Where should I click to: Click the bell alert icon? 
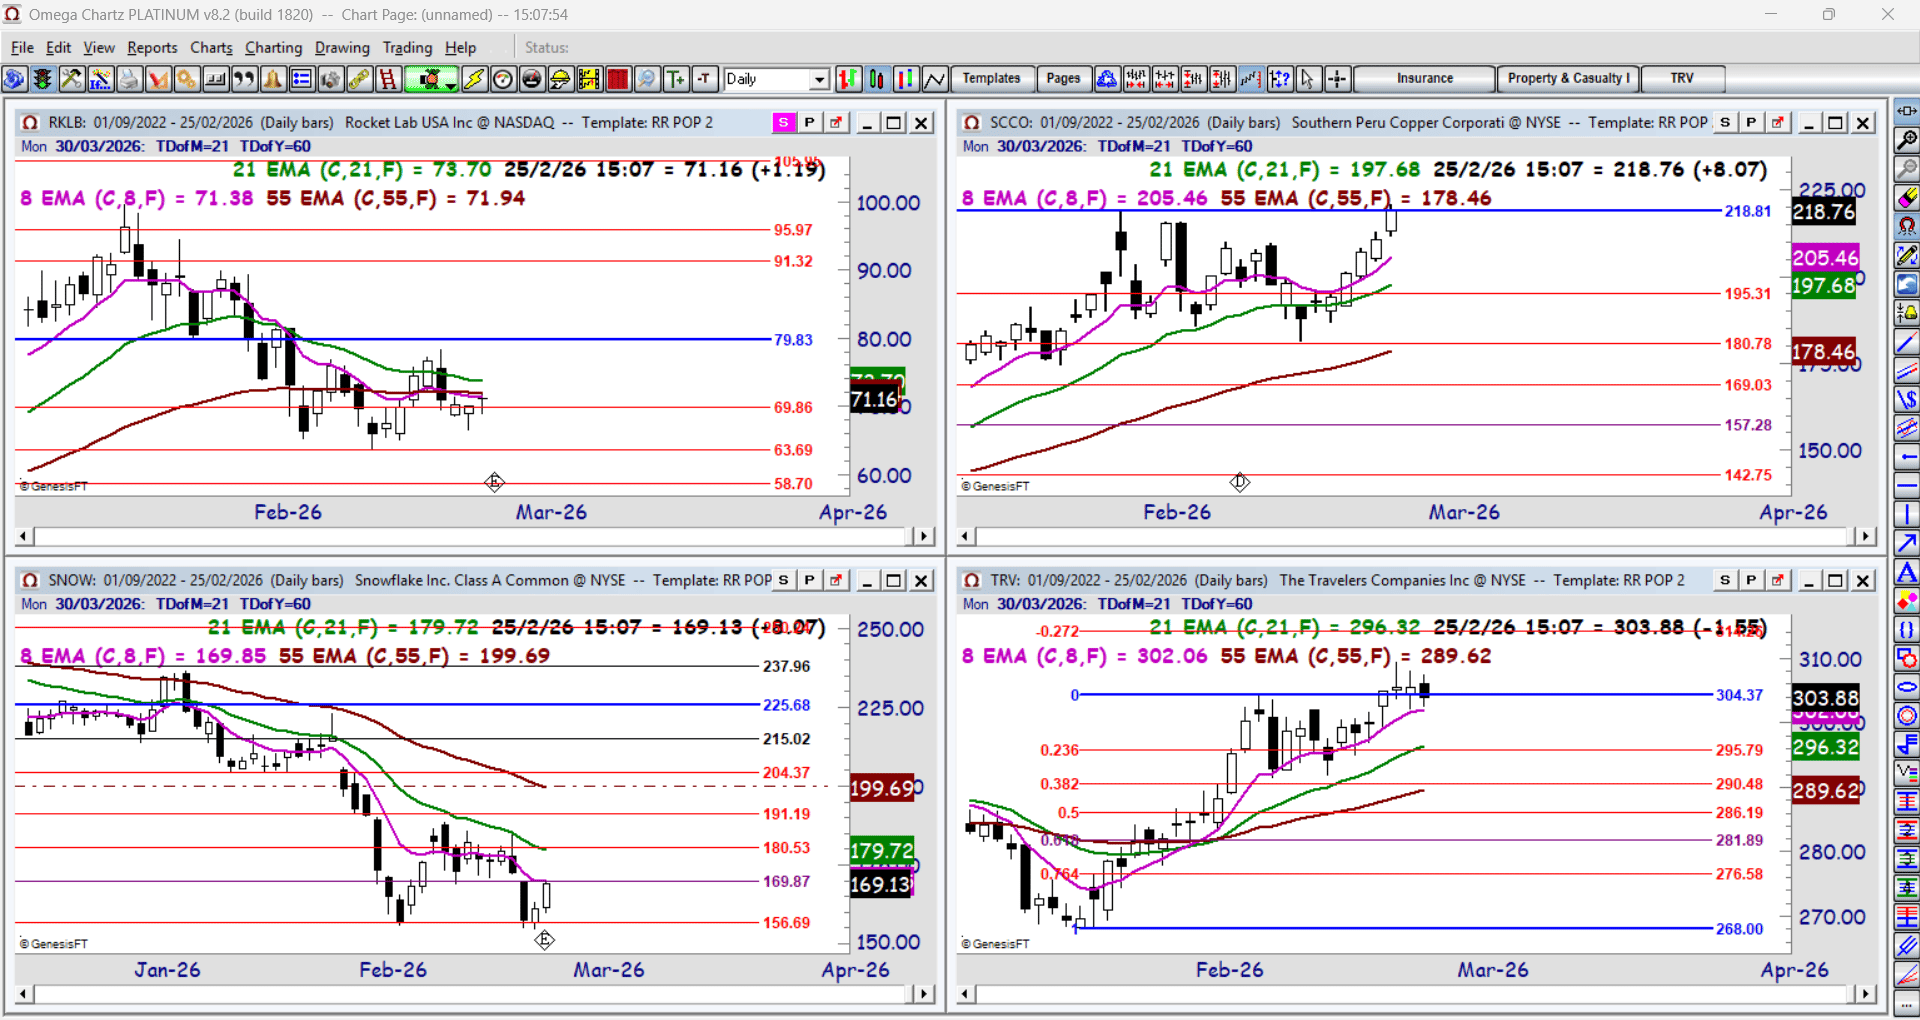[273, 79]
